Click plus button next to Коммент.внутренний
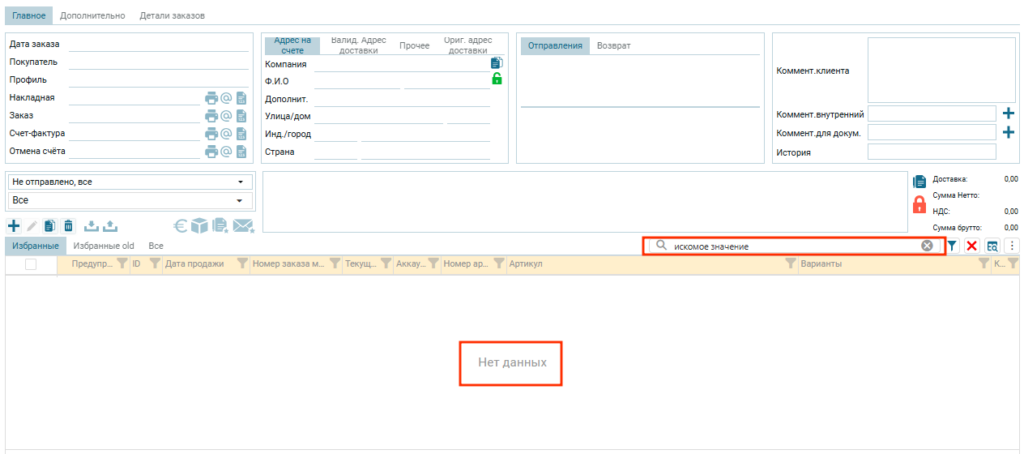The image size is (1024, 454). (x=1008, y=114)
